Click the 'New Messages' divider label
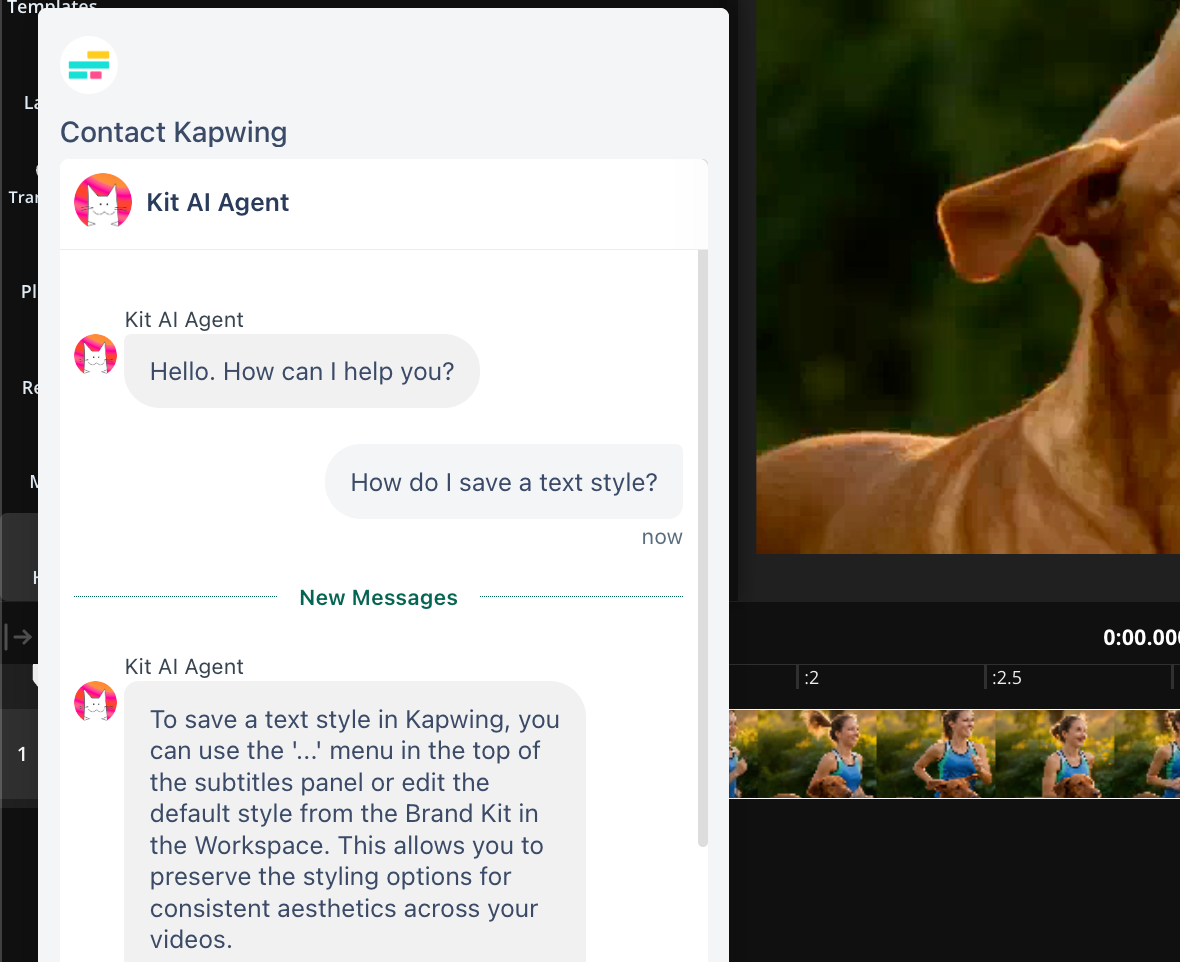 pos(378,598)
